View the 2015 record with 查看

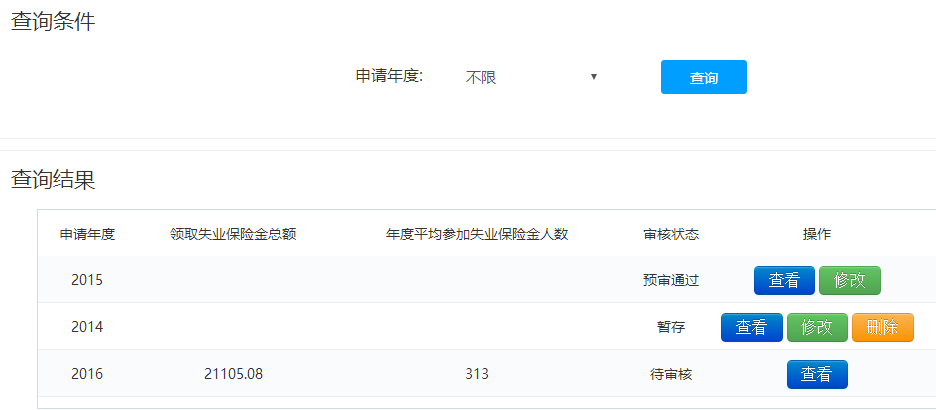click(x=784, y=281)
